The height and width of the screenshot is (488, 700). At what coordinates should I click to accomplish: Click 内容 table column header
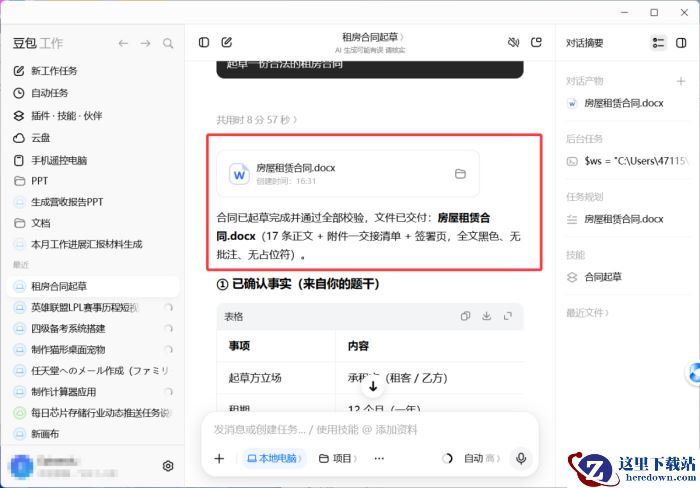tap(429, 346)
